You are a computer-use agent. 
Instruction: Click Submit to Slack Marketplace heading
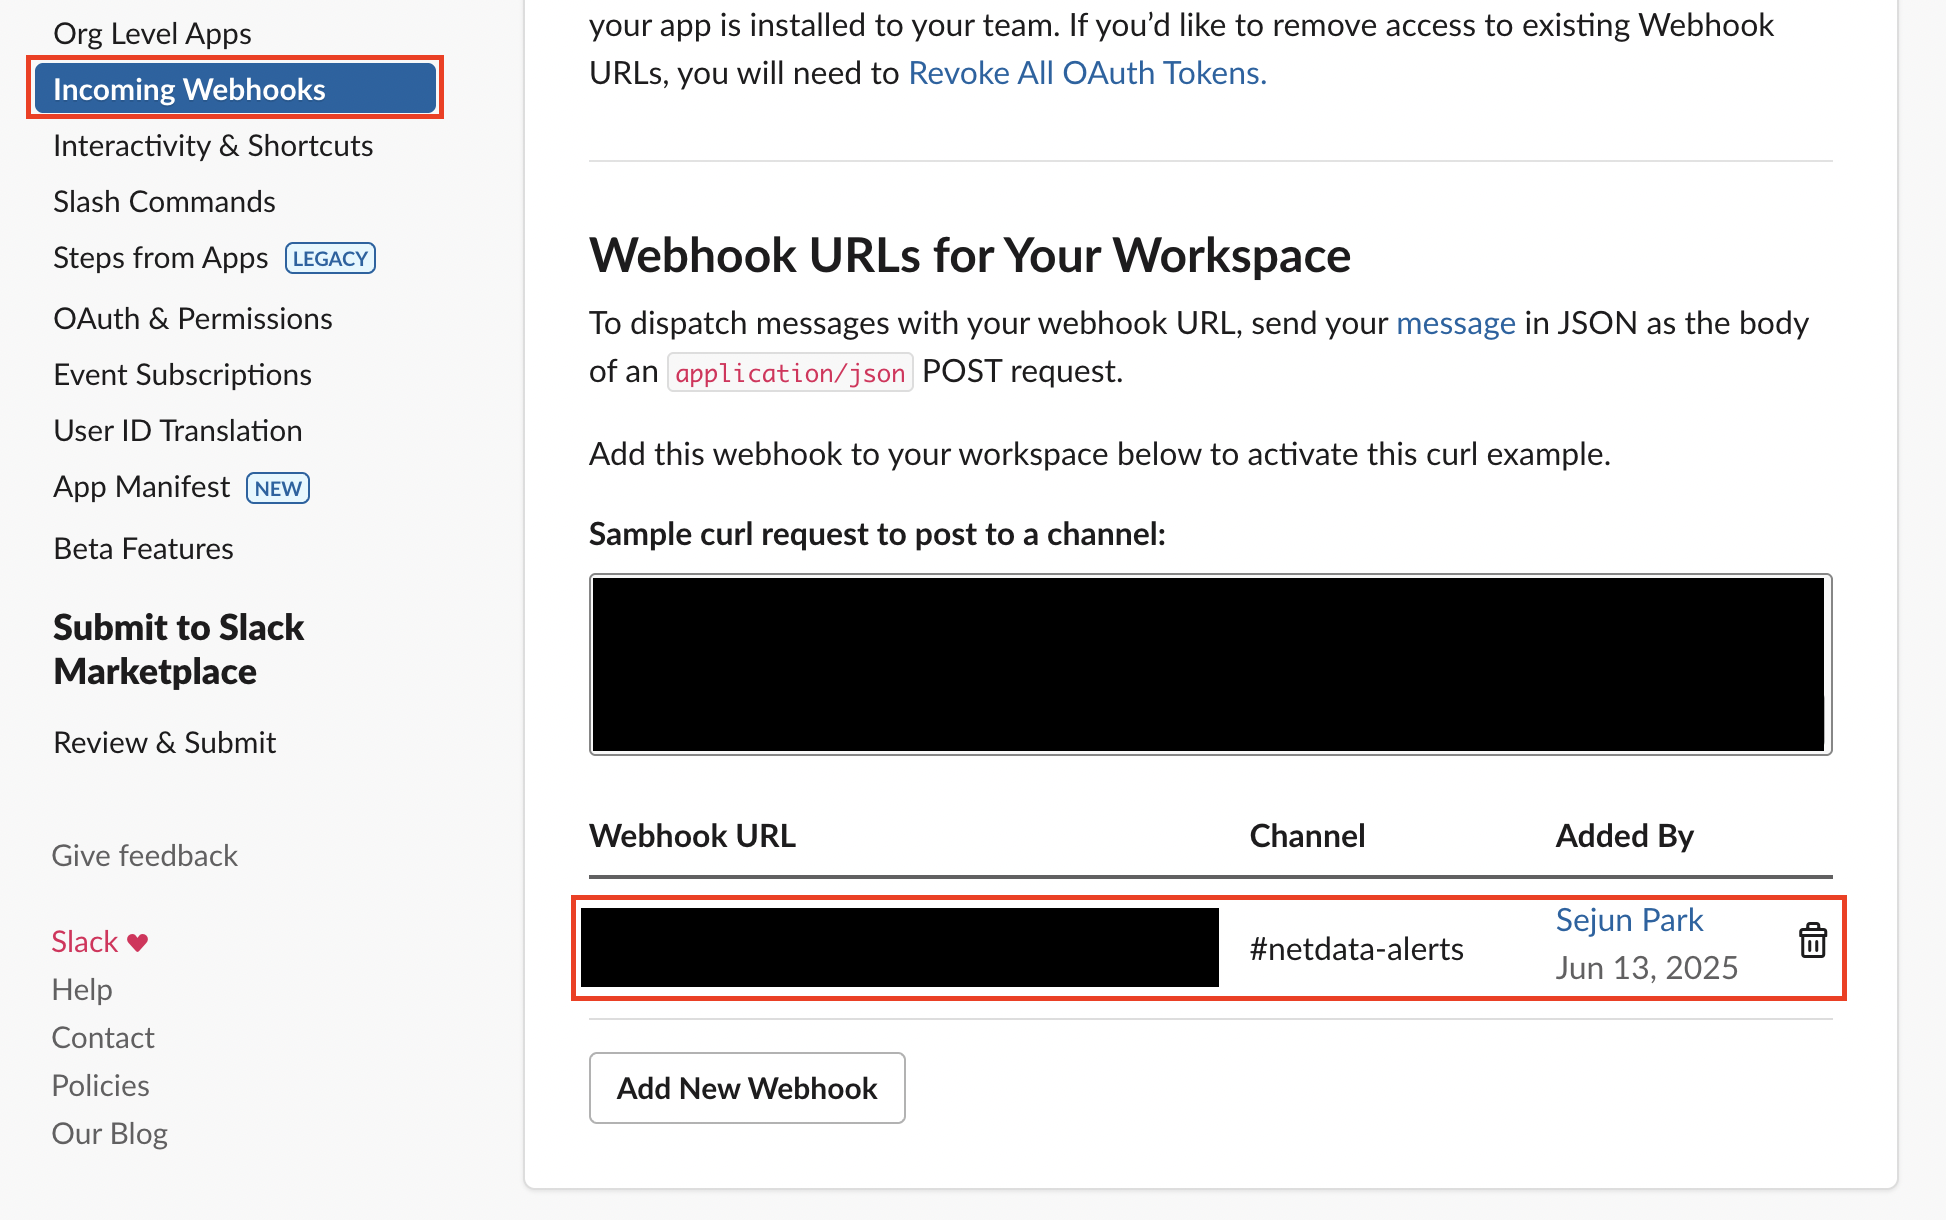[178, 649]
